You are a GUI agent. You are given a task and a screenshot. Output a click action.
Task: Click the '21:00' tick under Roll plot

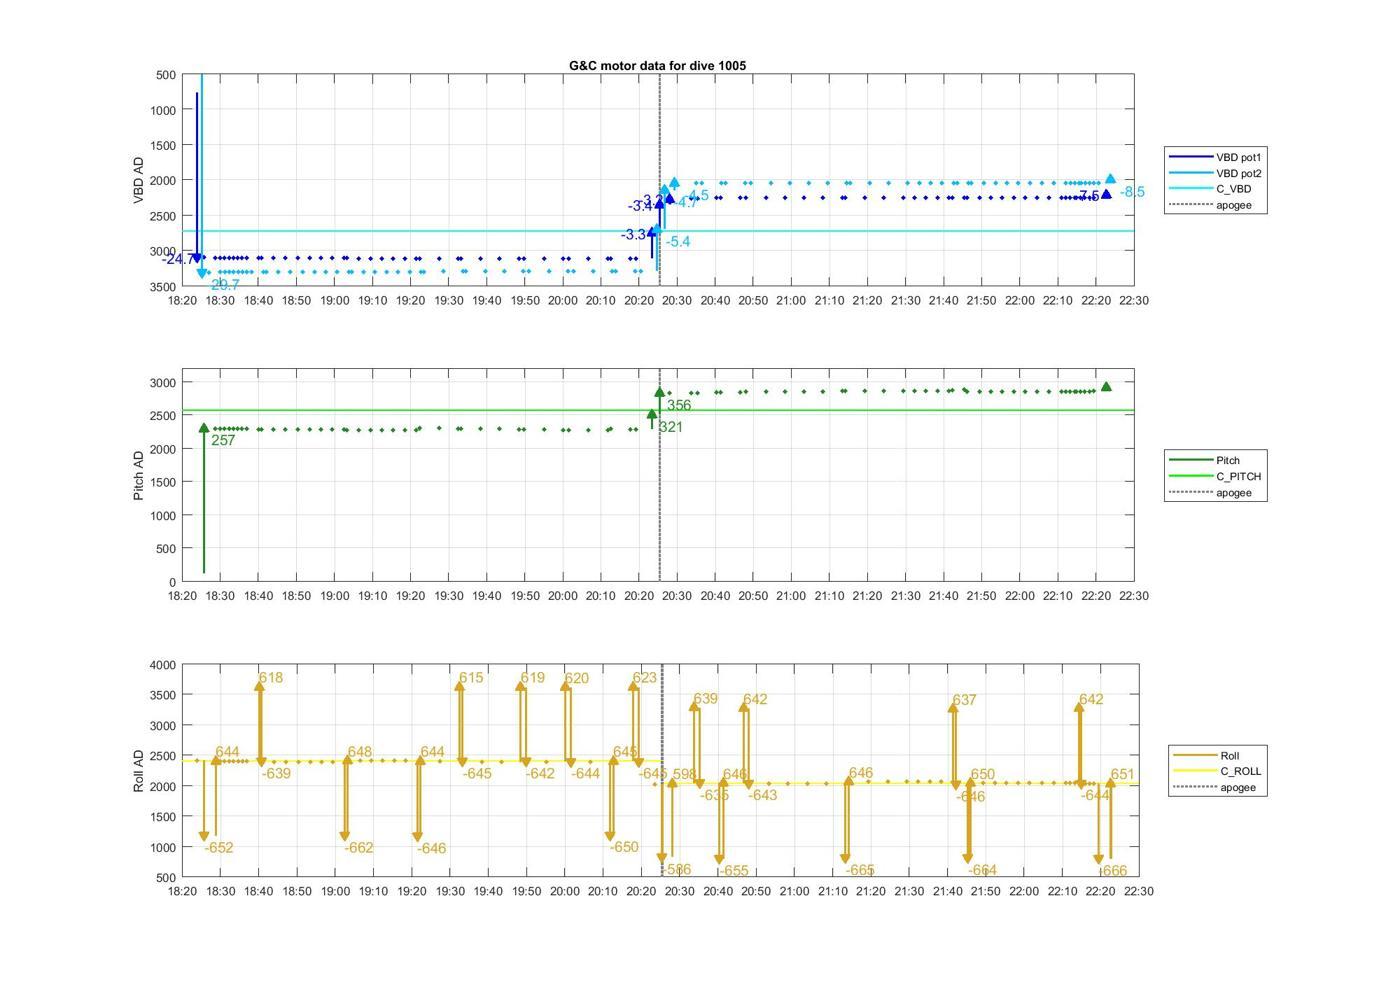point(794,891)
